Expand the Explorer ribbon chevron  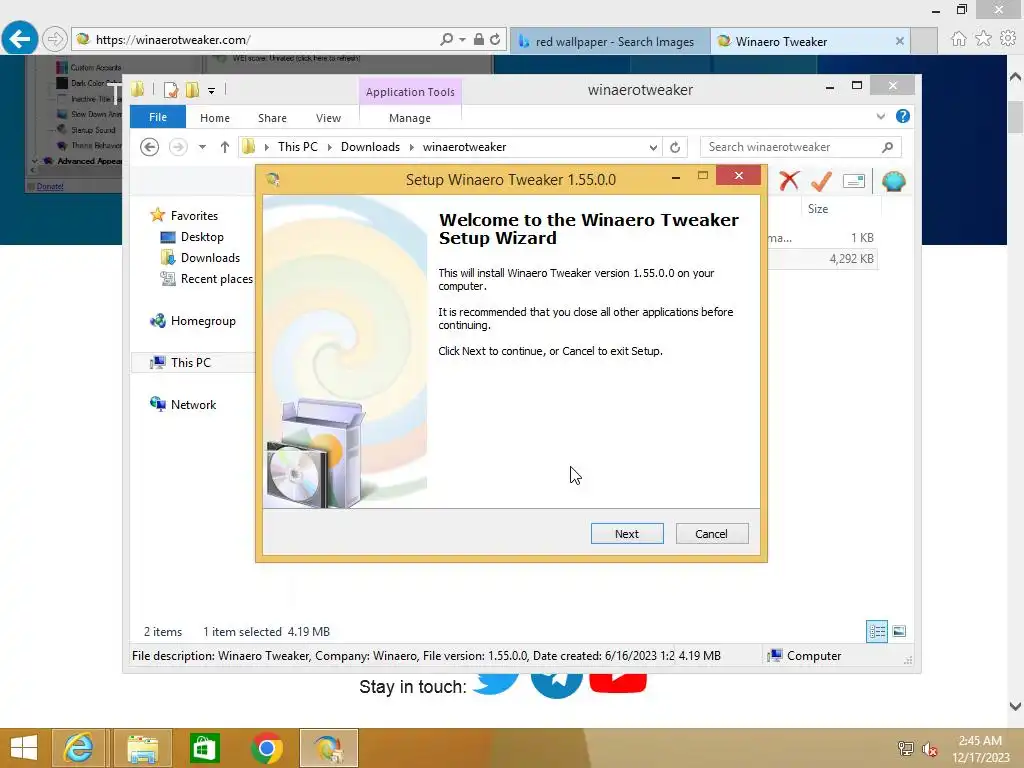pos(881,116)
